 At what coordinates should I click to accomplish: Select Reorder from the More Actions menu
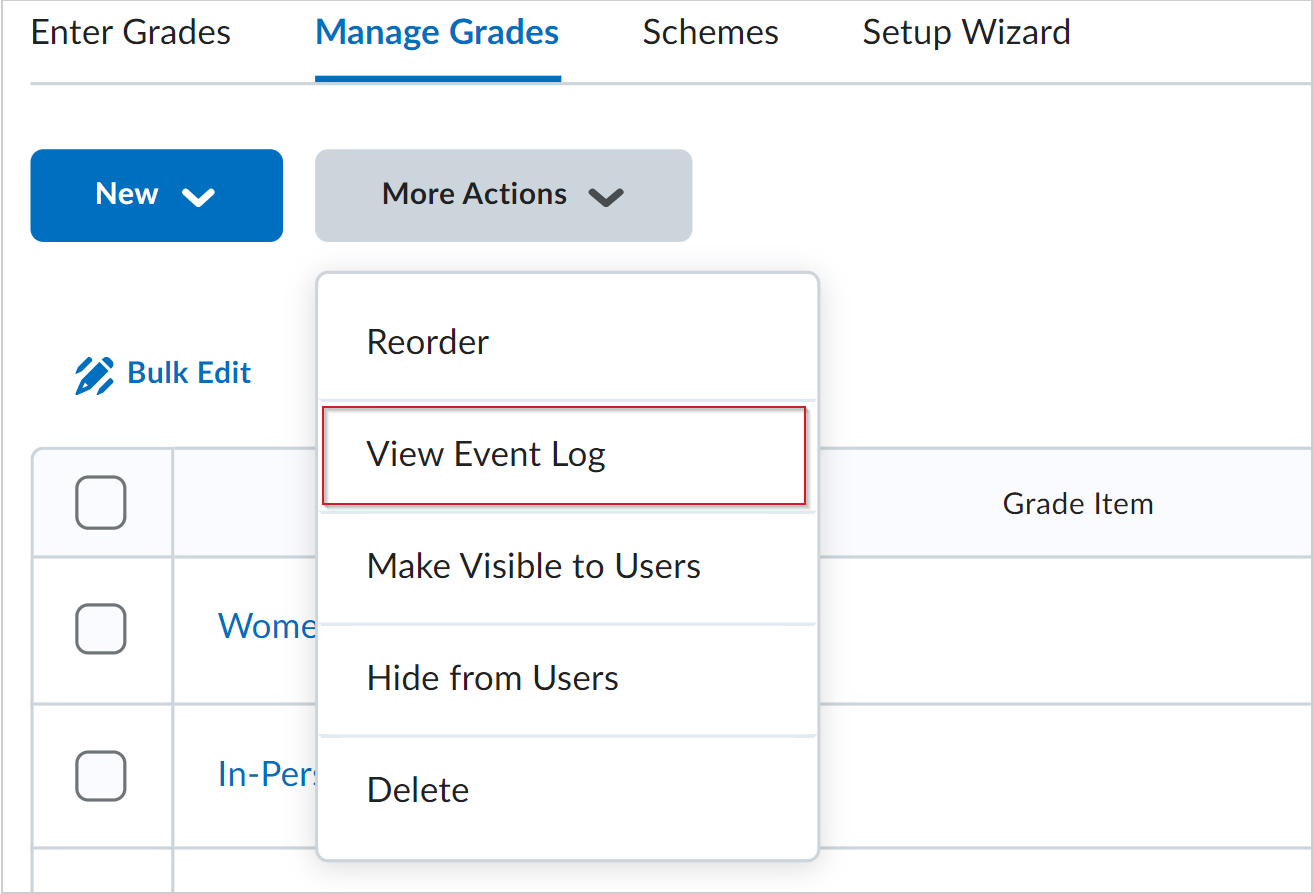(x=427, y=341)
